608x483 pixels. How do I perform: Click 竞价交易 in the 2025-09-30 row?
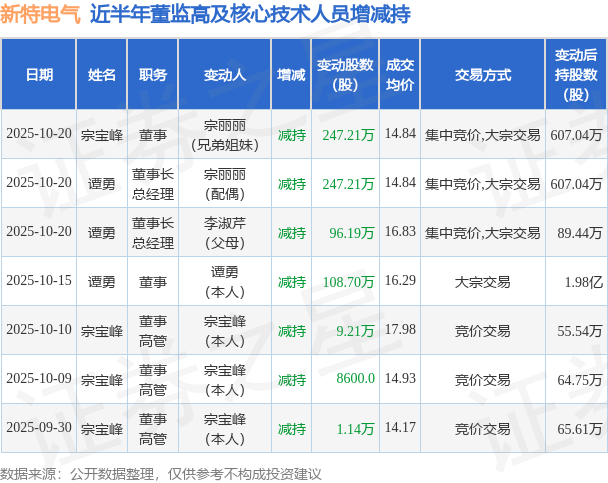pos(483,429)
